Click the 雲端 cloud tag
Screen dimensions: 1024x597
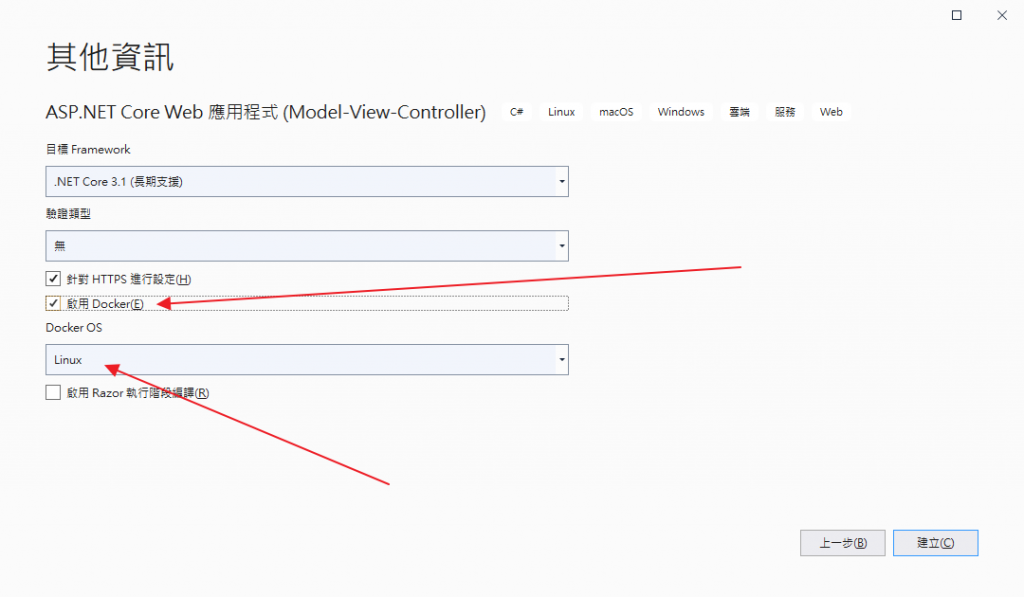coord(739,112)
